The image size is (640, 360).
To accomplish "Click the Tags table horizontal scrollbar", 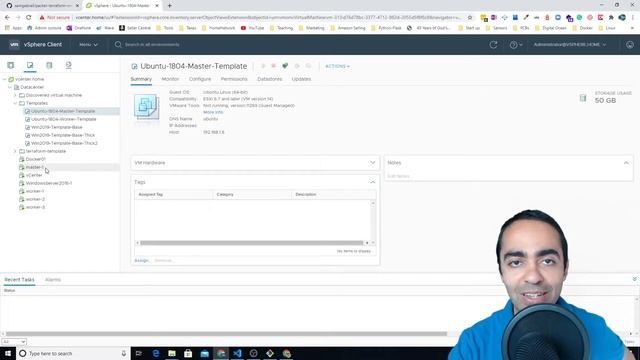I will click(251, 243).
